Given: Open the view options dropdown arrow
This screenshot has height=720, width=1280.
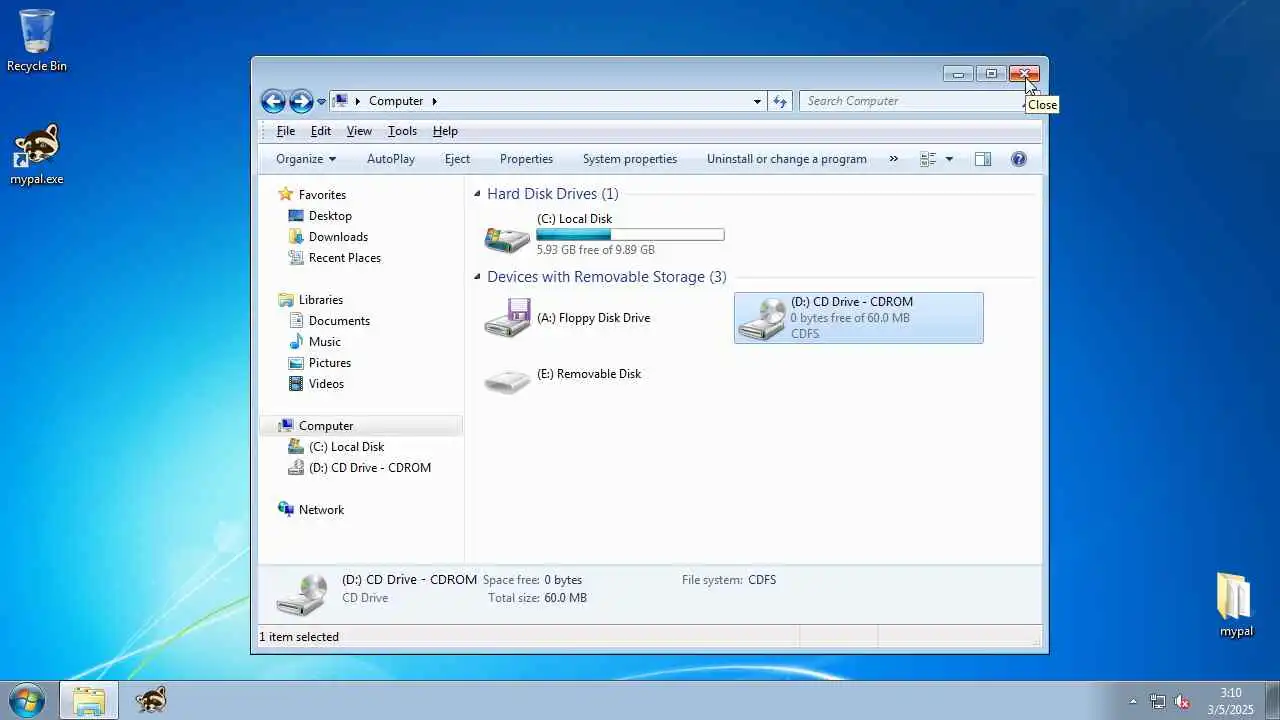Looking at the screenshot, I should (x=949, y=159).
